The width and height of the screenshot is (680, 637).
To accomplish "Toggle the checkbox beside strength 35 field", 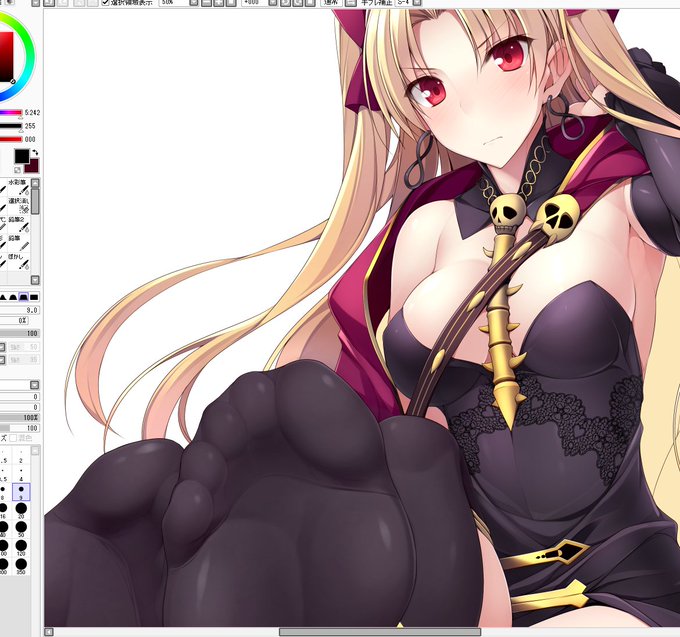I will [x=2, y=359].
